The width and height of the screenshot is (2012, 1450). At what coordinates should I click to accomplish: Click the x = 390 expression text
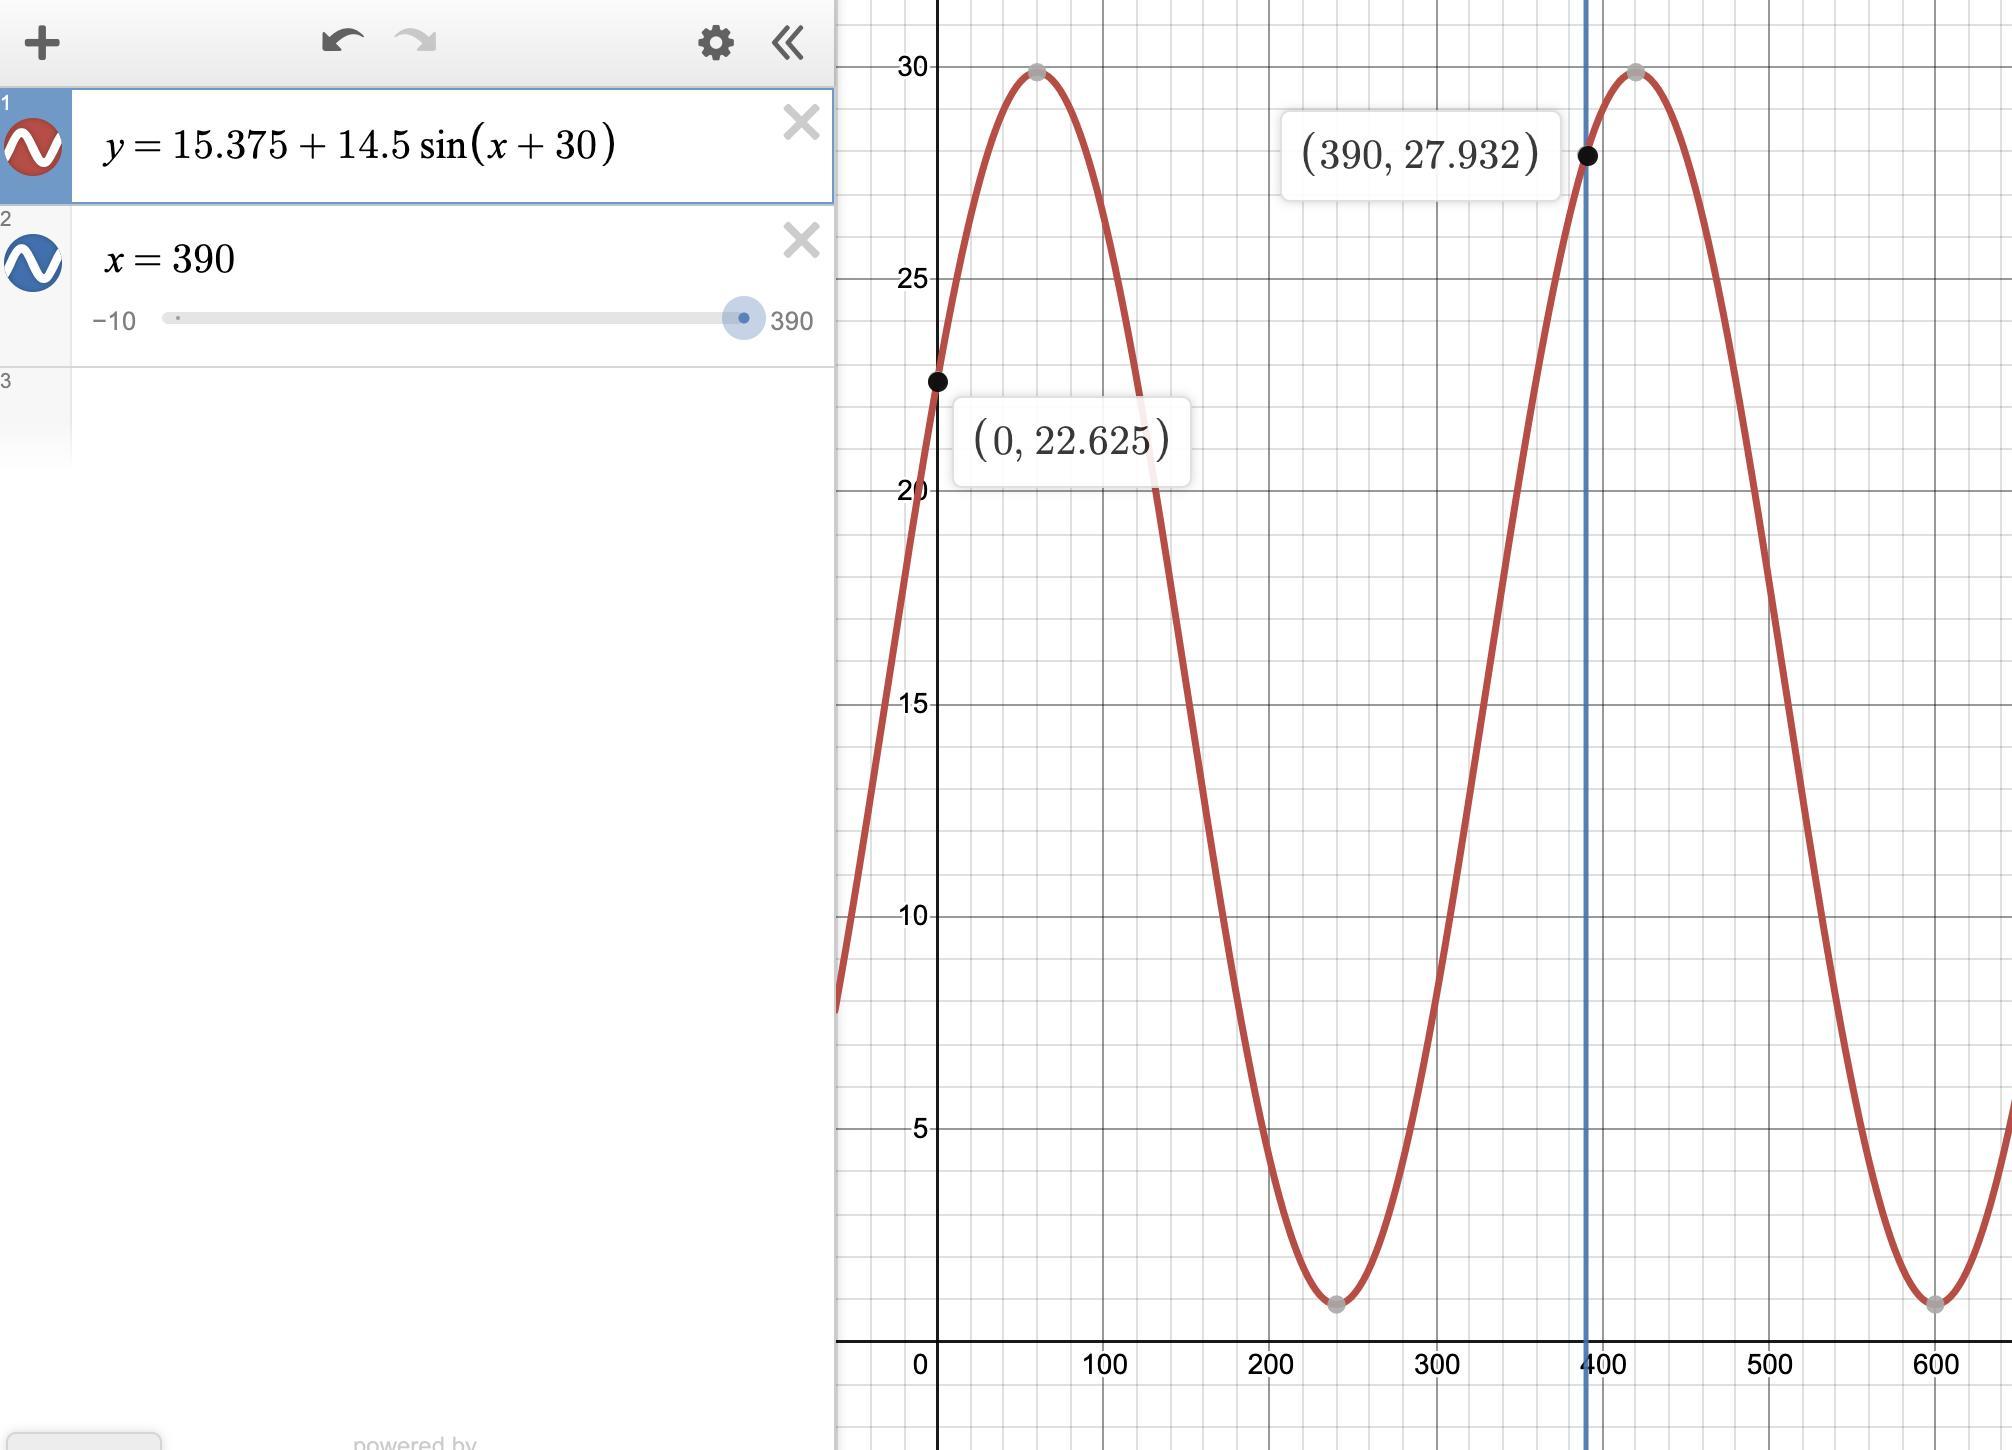[170, 260]
